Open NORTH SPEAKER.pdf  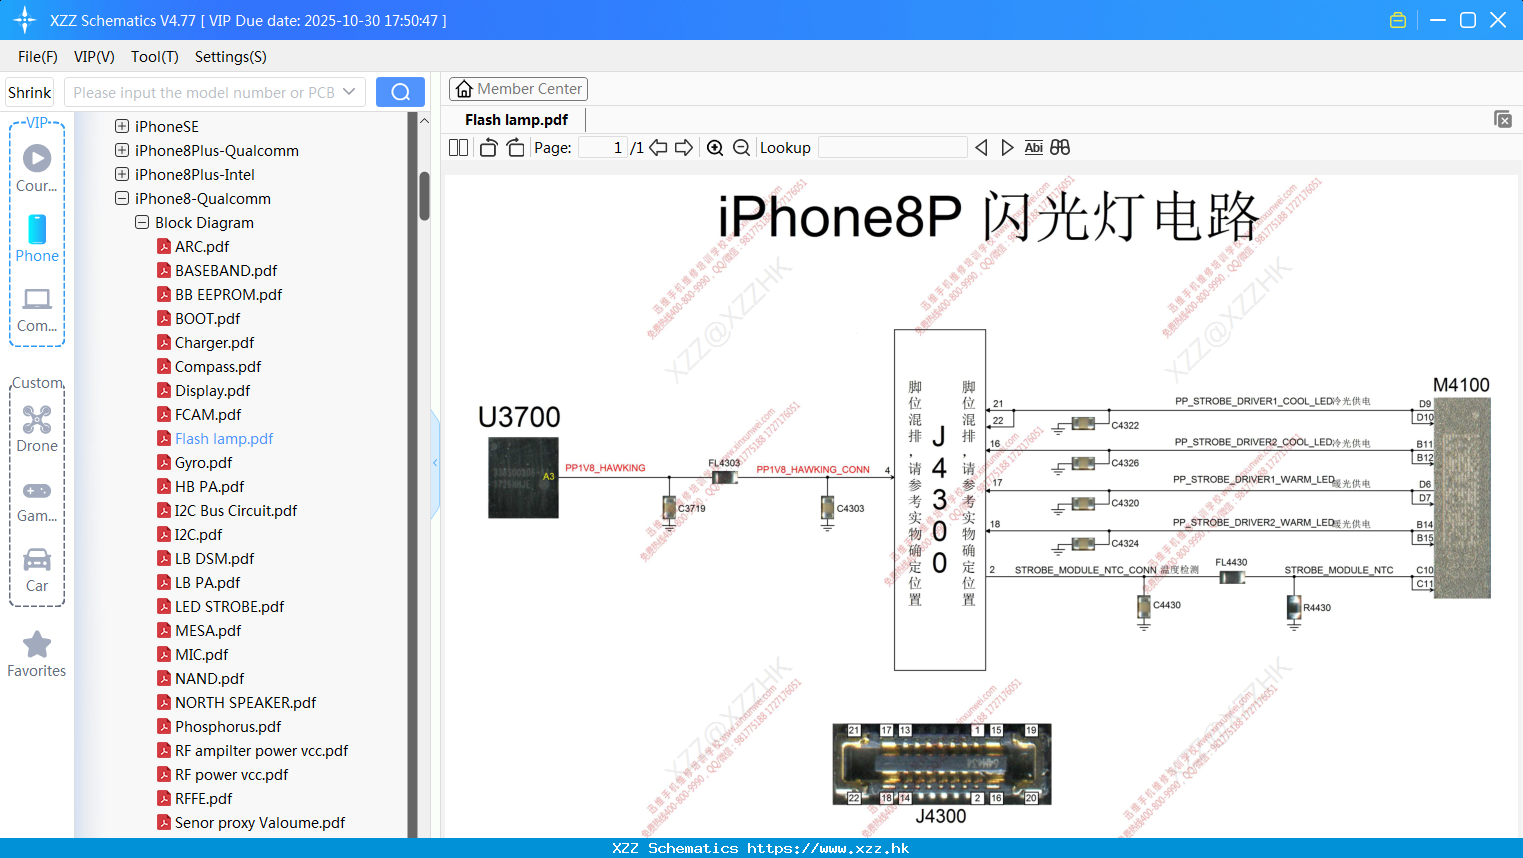pos(245,702)
